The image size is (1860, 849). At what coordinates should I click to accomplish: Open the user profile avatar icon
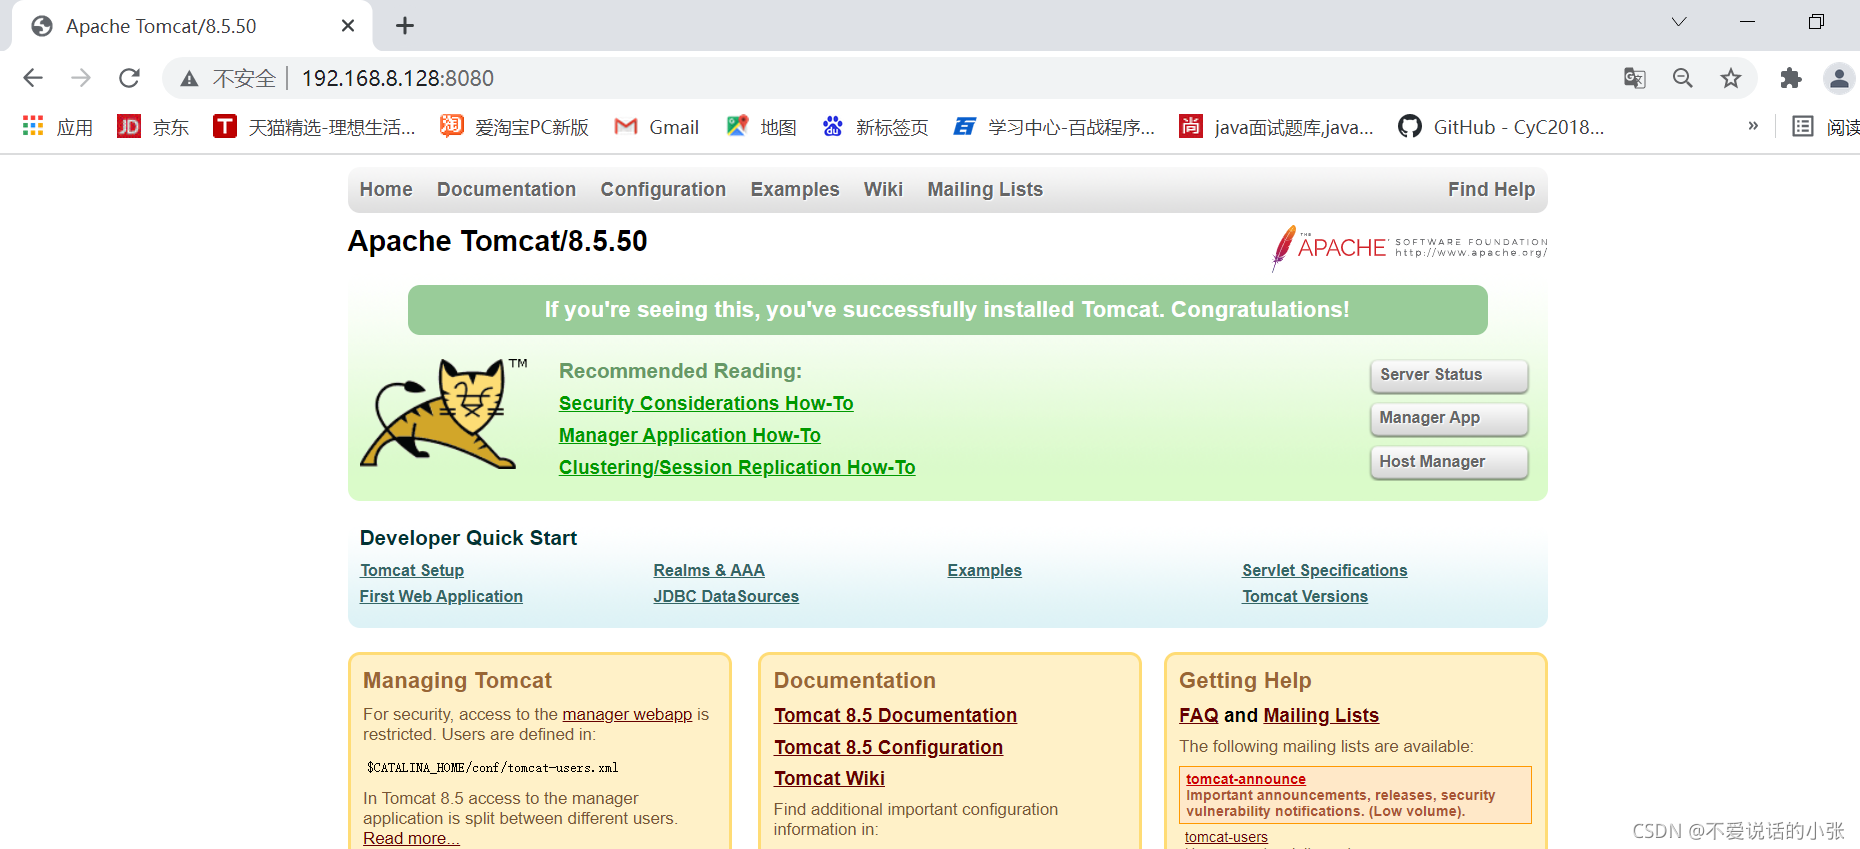pyautogui.click(x=1839, y=78)
